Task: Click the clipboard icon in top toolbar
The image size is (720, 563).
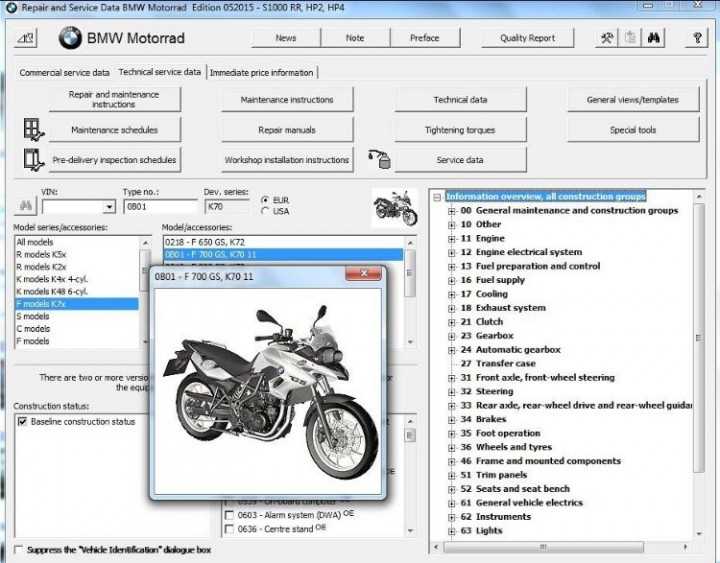Action: point(630,38)
